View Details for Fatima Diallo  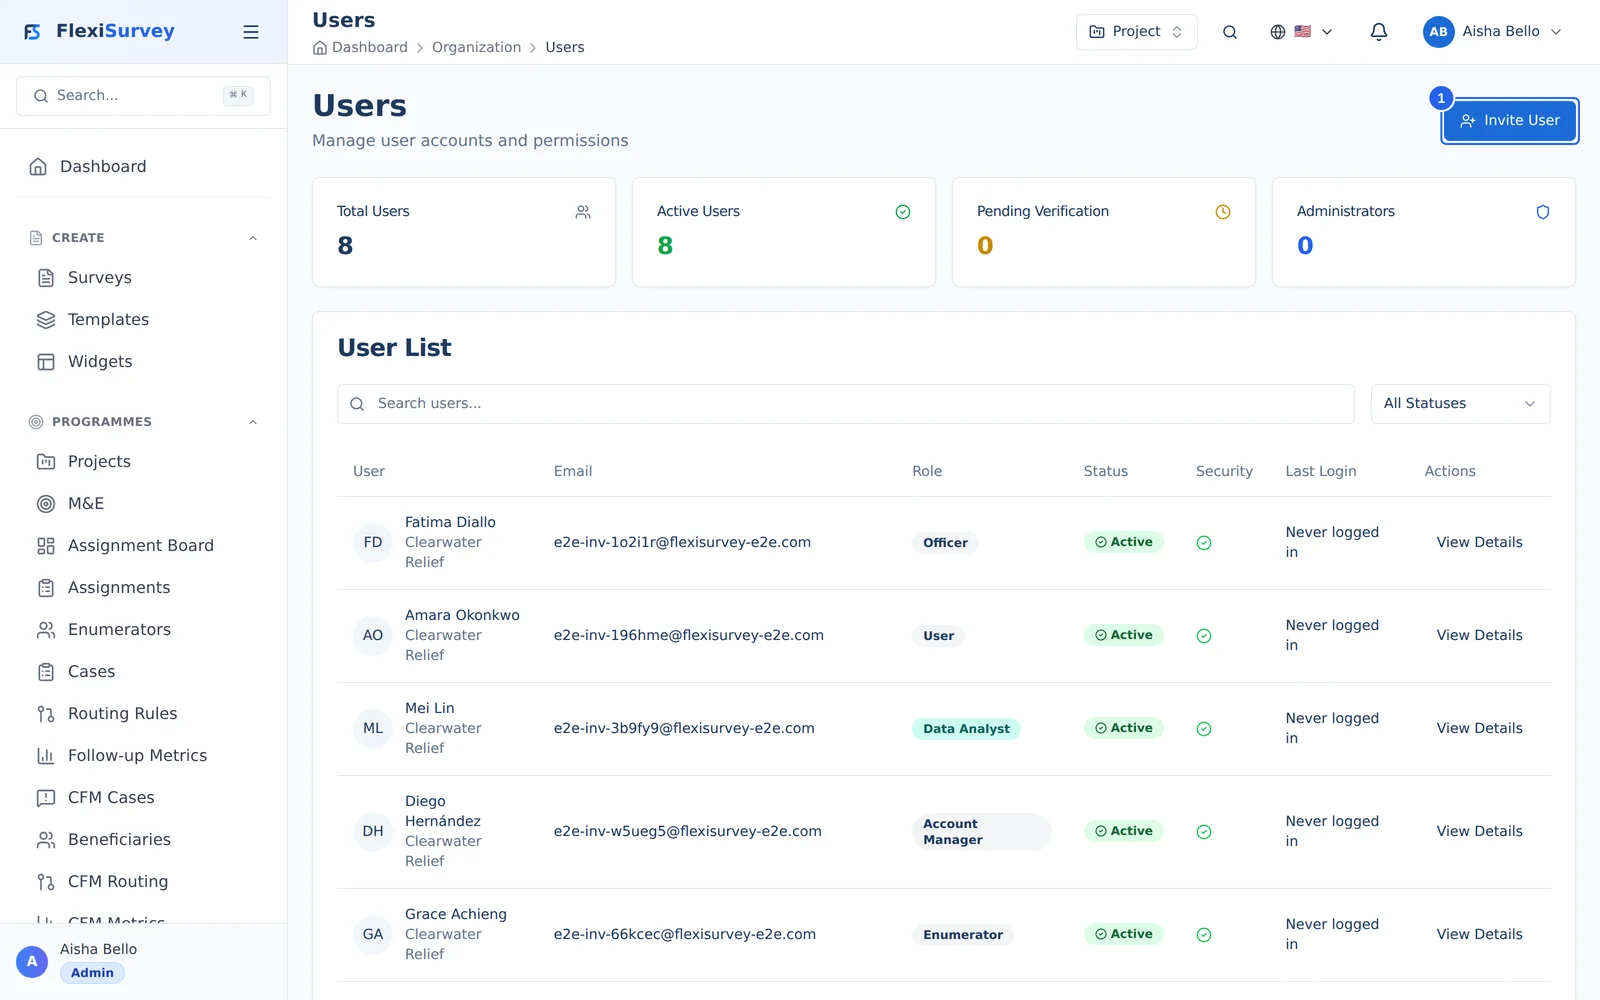coord(1479,543)
